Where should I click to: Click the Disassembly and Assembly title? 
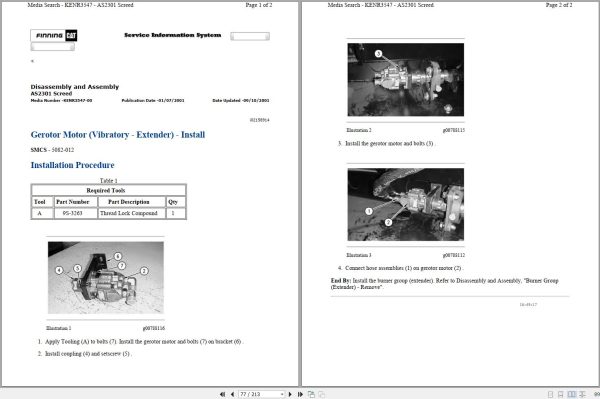click(75, 87)
